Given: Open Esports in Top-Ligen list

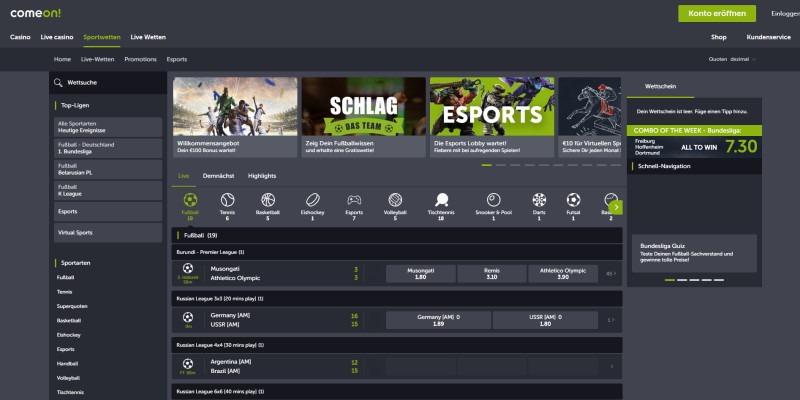Looking at the screenshot, I should tap(108, 211).
